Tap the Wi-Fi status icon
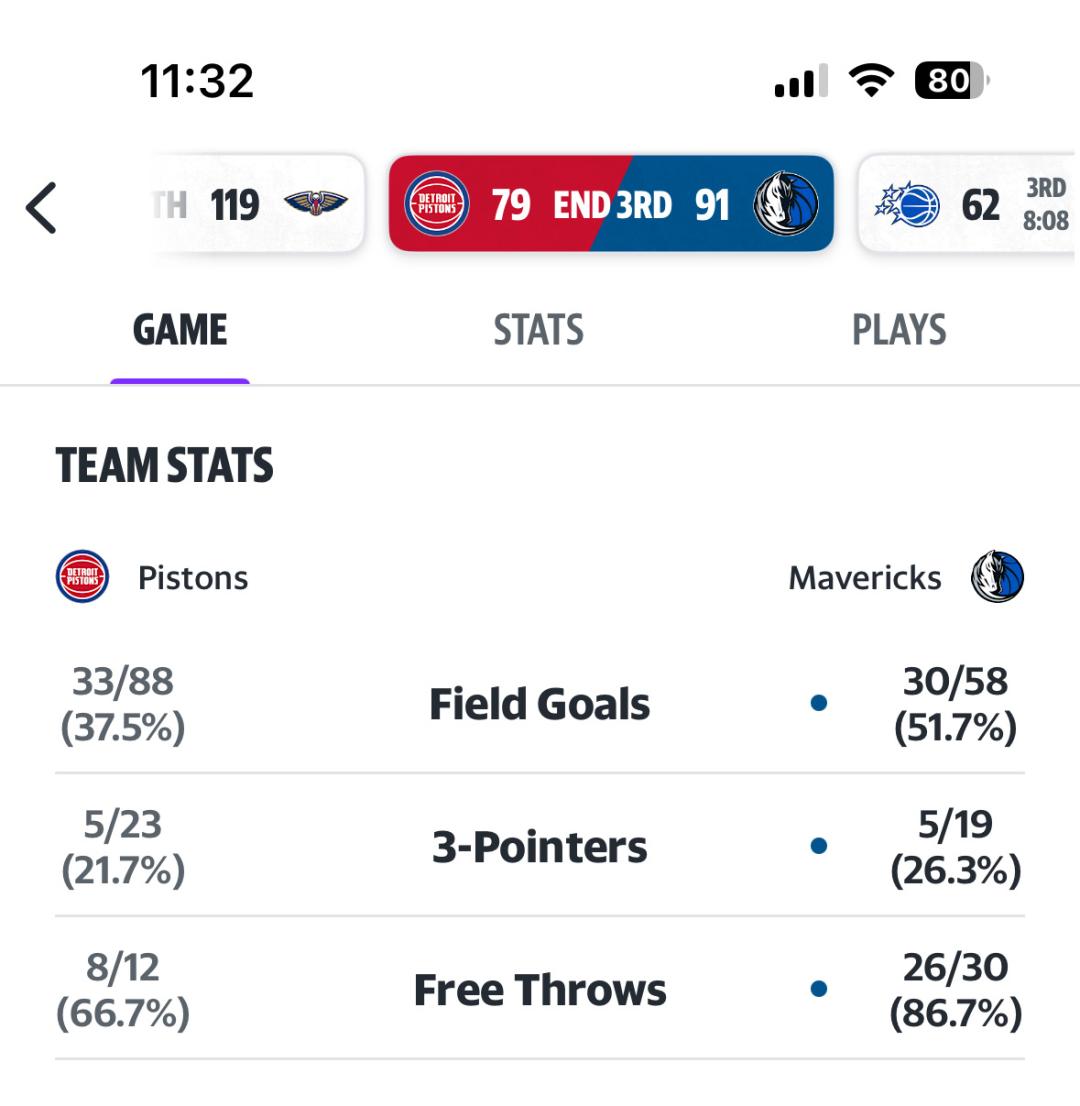This screenshot has height=1106, width=1080. [871, 81]
